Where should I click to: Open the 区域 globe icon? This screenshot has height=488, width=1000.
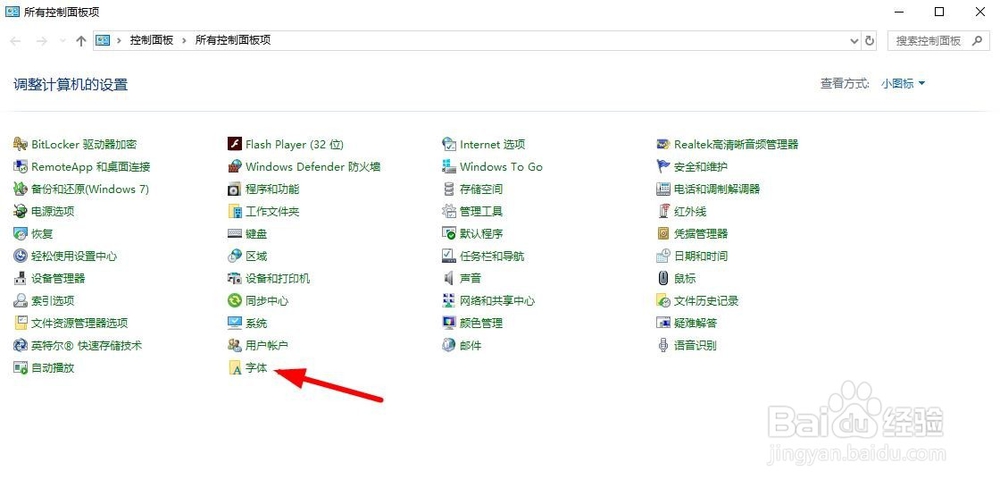point(235,256)
